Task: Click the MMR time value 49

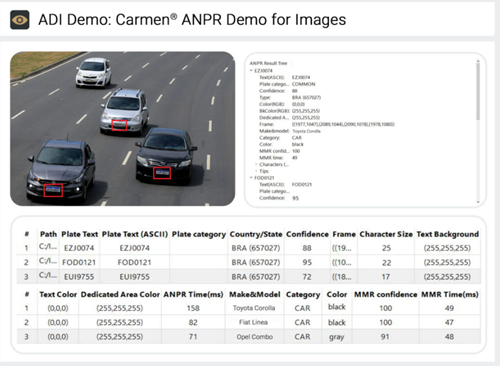Action: [449, 308]
